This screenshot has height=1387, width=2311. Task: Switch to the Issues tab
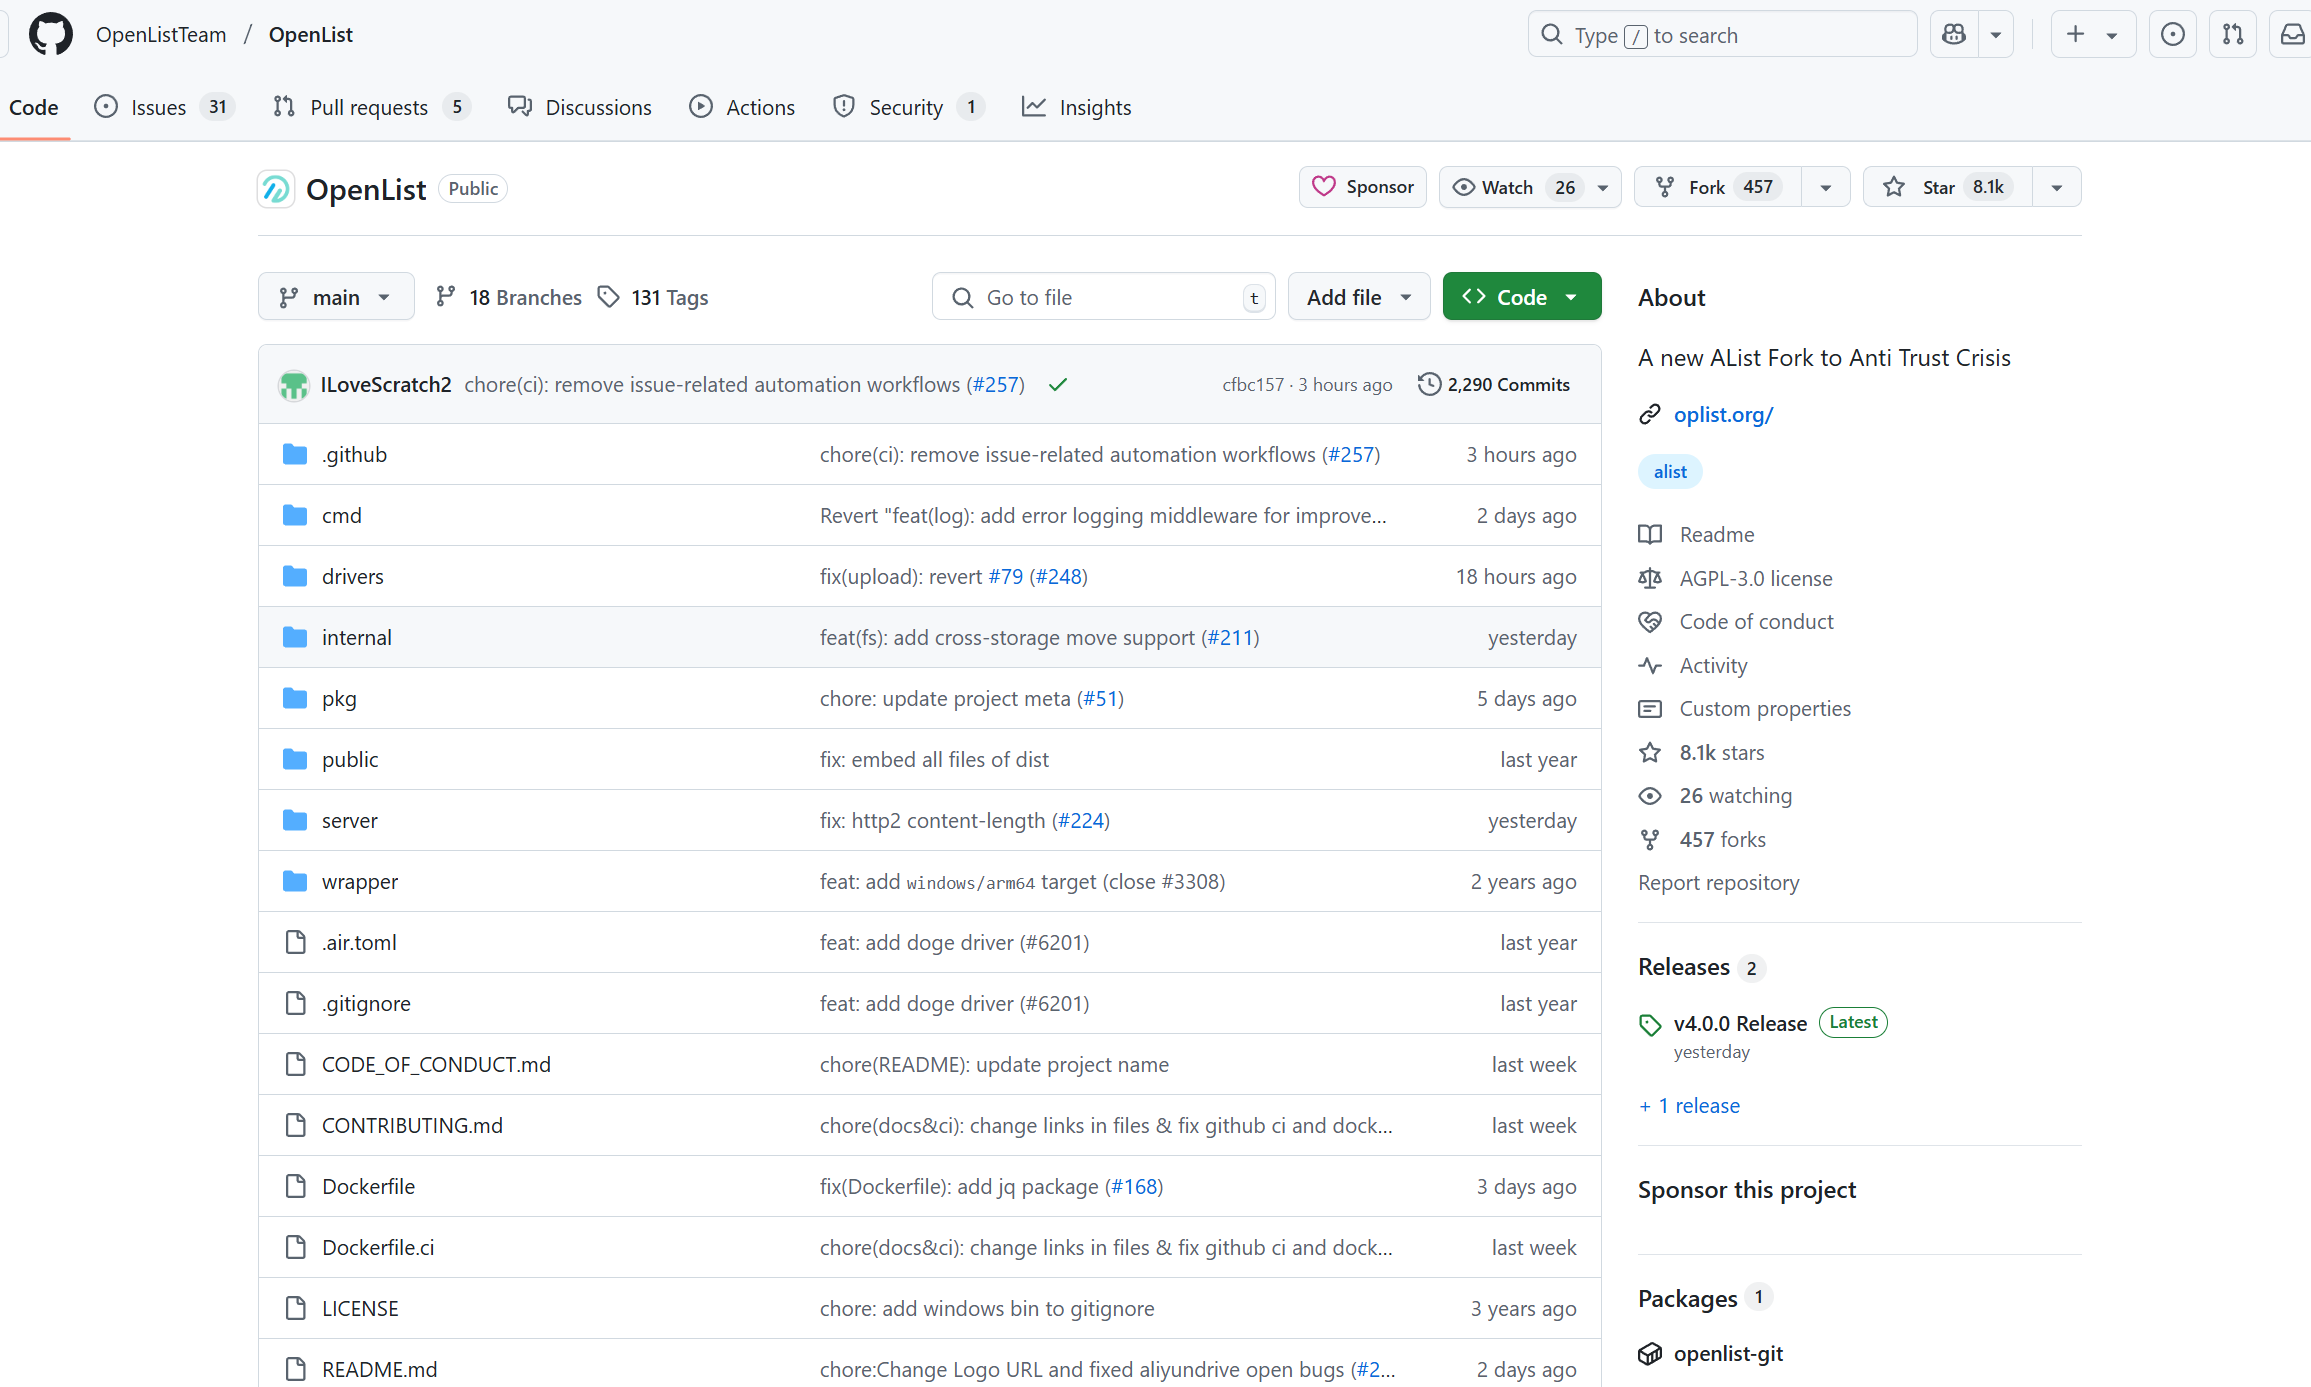(x=164, y=107)
